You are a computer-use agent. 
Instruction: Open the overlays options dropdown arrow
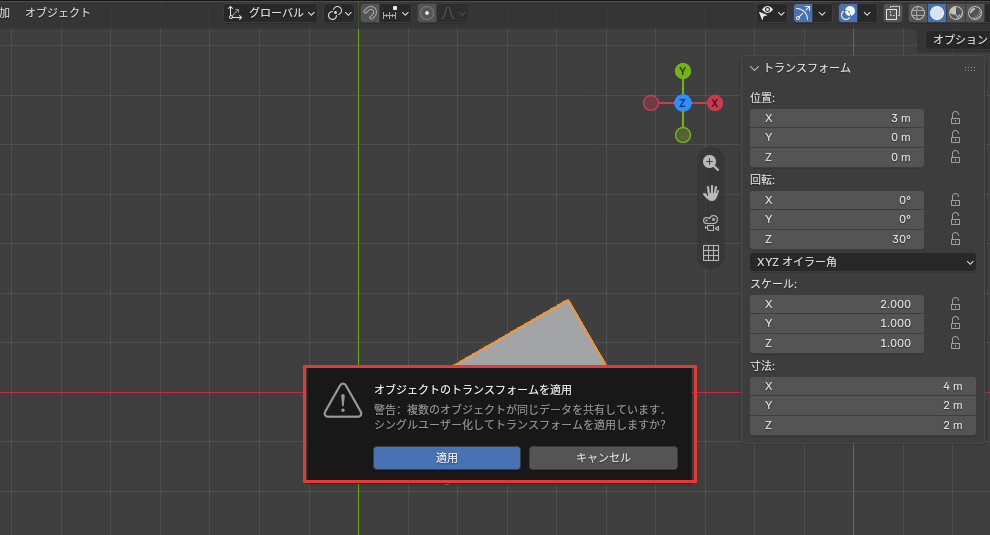pos(867,13)
